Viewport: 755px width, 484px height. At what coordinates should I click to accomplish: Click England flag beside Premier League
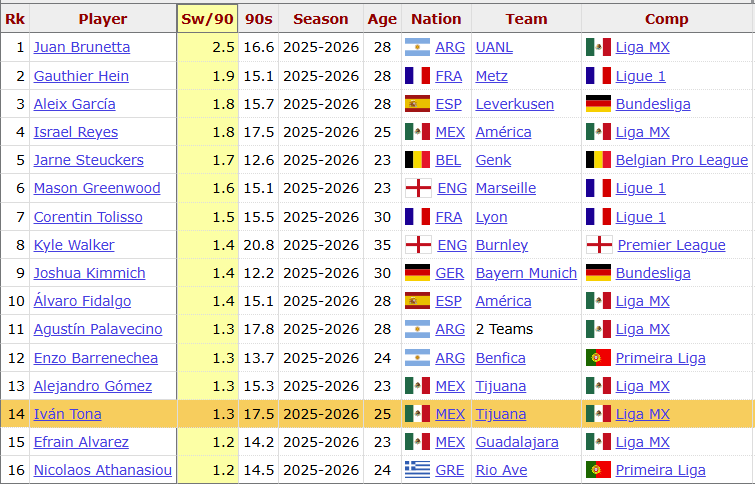(x=598, y=245)
